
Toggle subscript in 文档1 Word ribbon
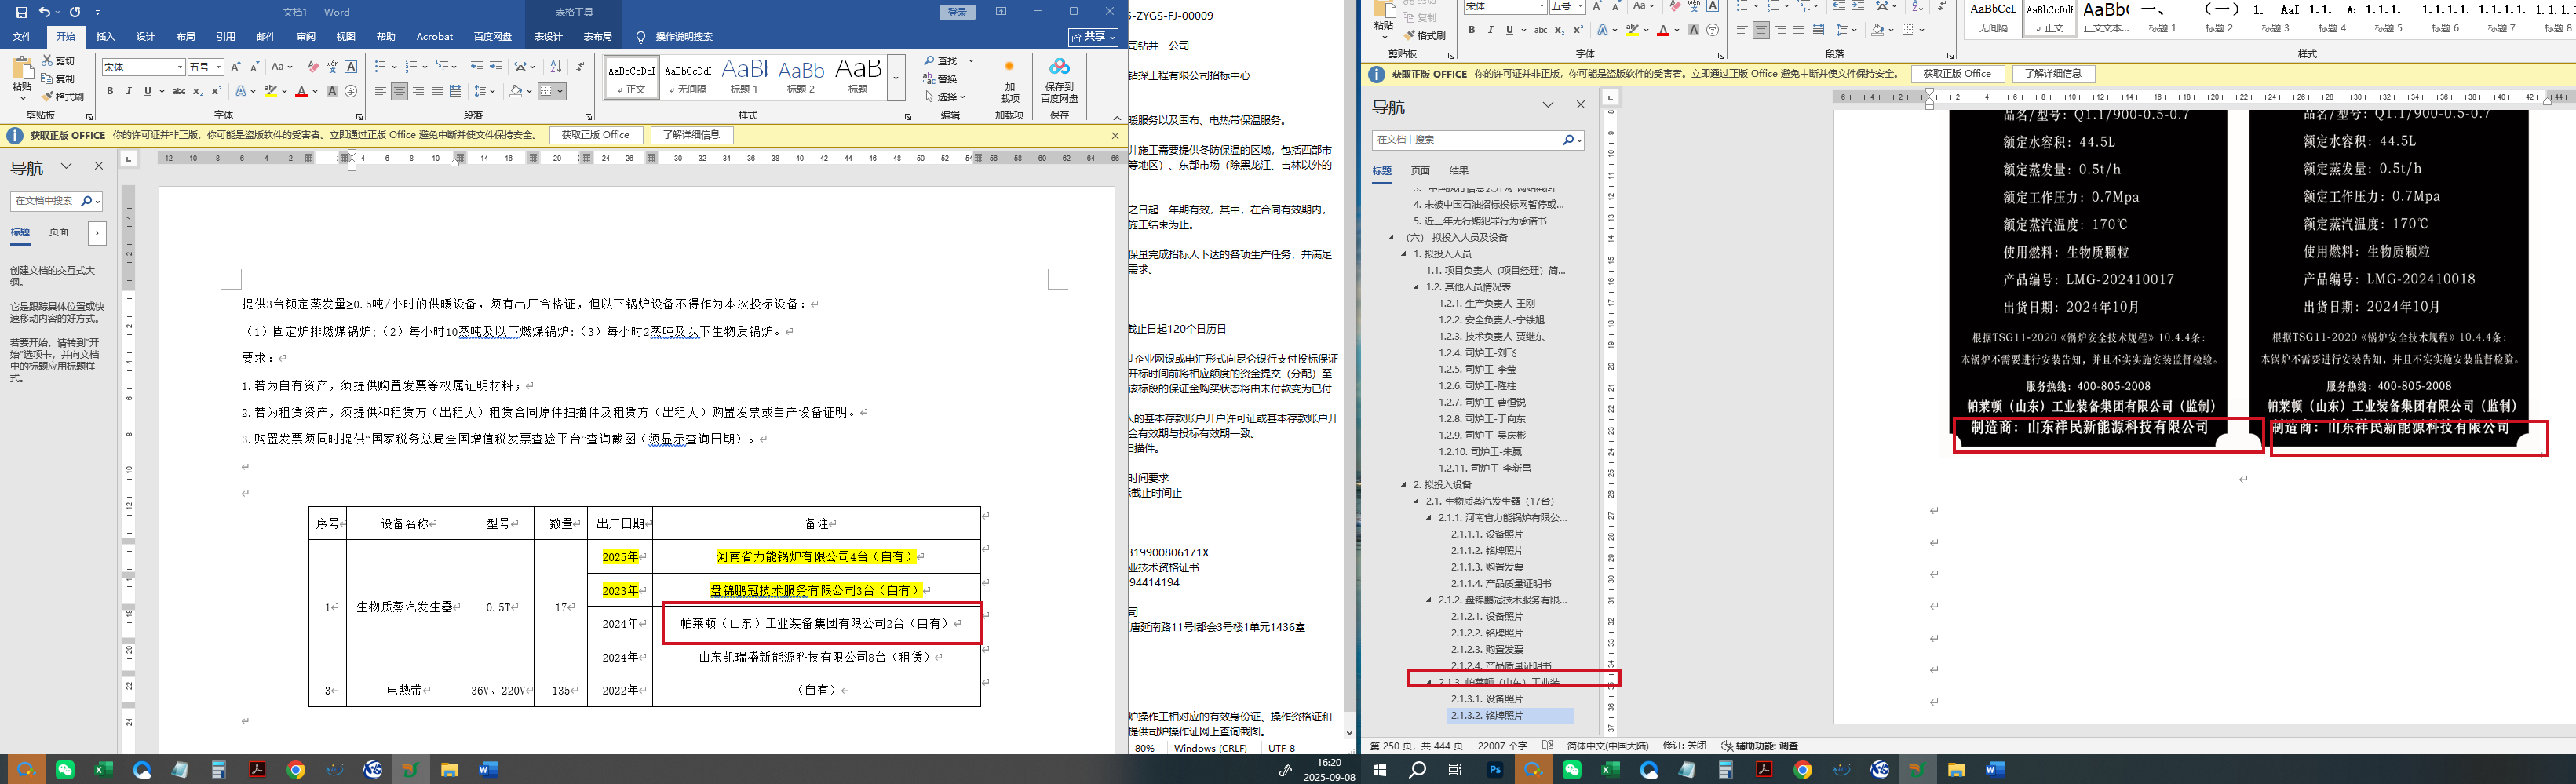tap(198, 91)
